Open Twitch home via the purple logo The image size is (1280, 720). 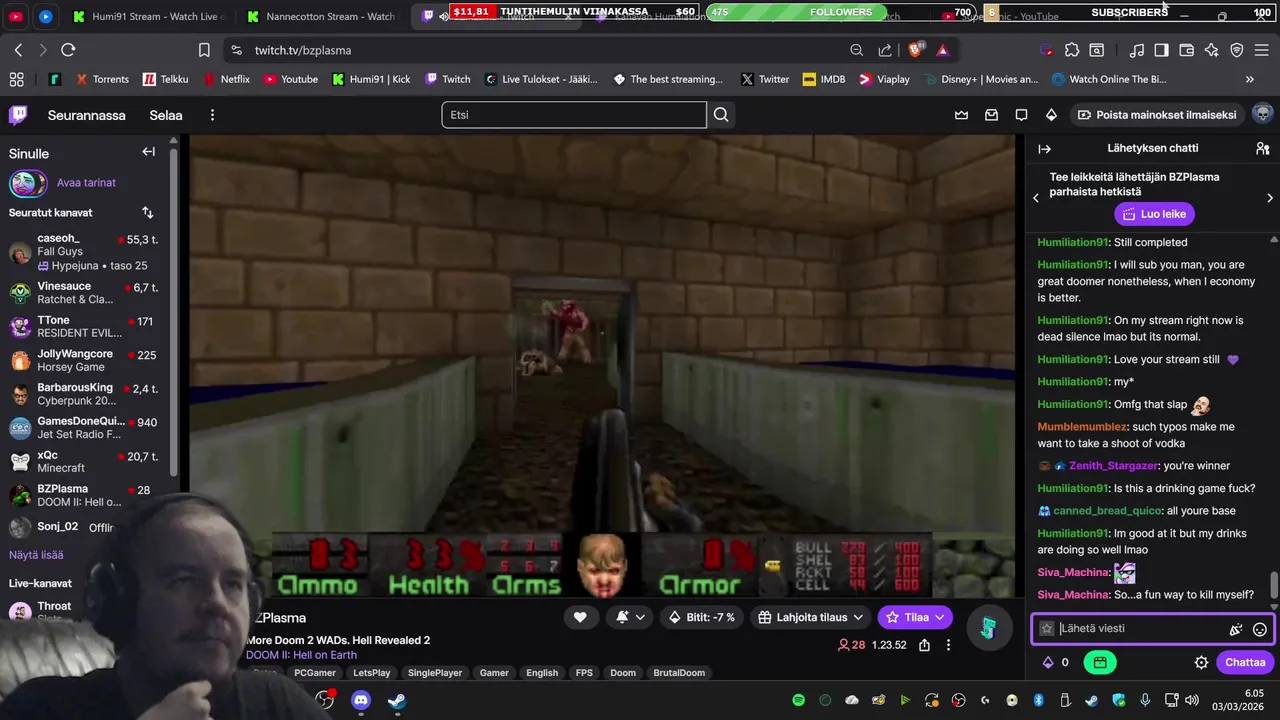click(x=18, y=115)
